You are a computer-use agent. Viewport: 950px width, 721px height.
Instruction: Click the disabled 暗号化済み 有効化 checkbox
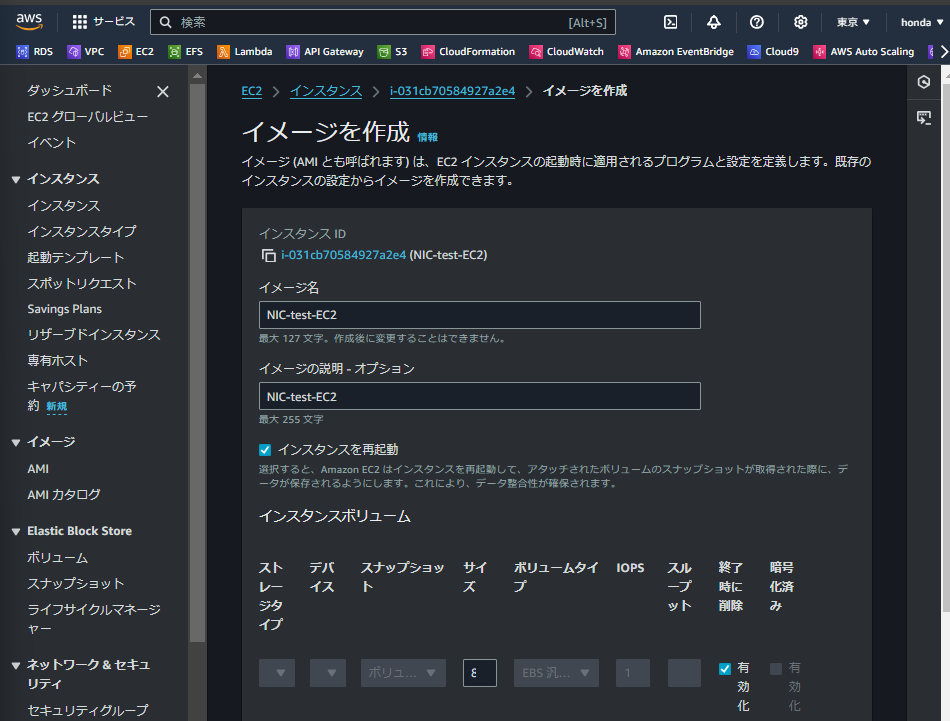tap(776, 668)
